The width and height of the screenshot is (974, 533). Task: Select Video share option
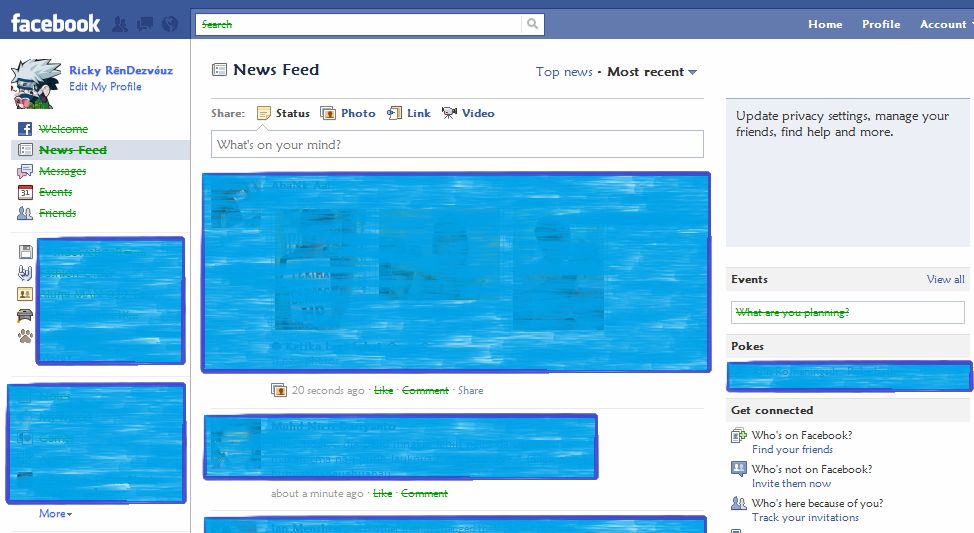coord(478,113)
